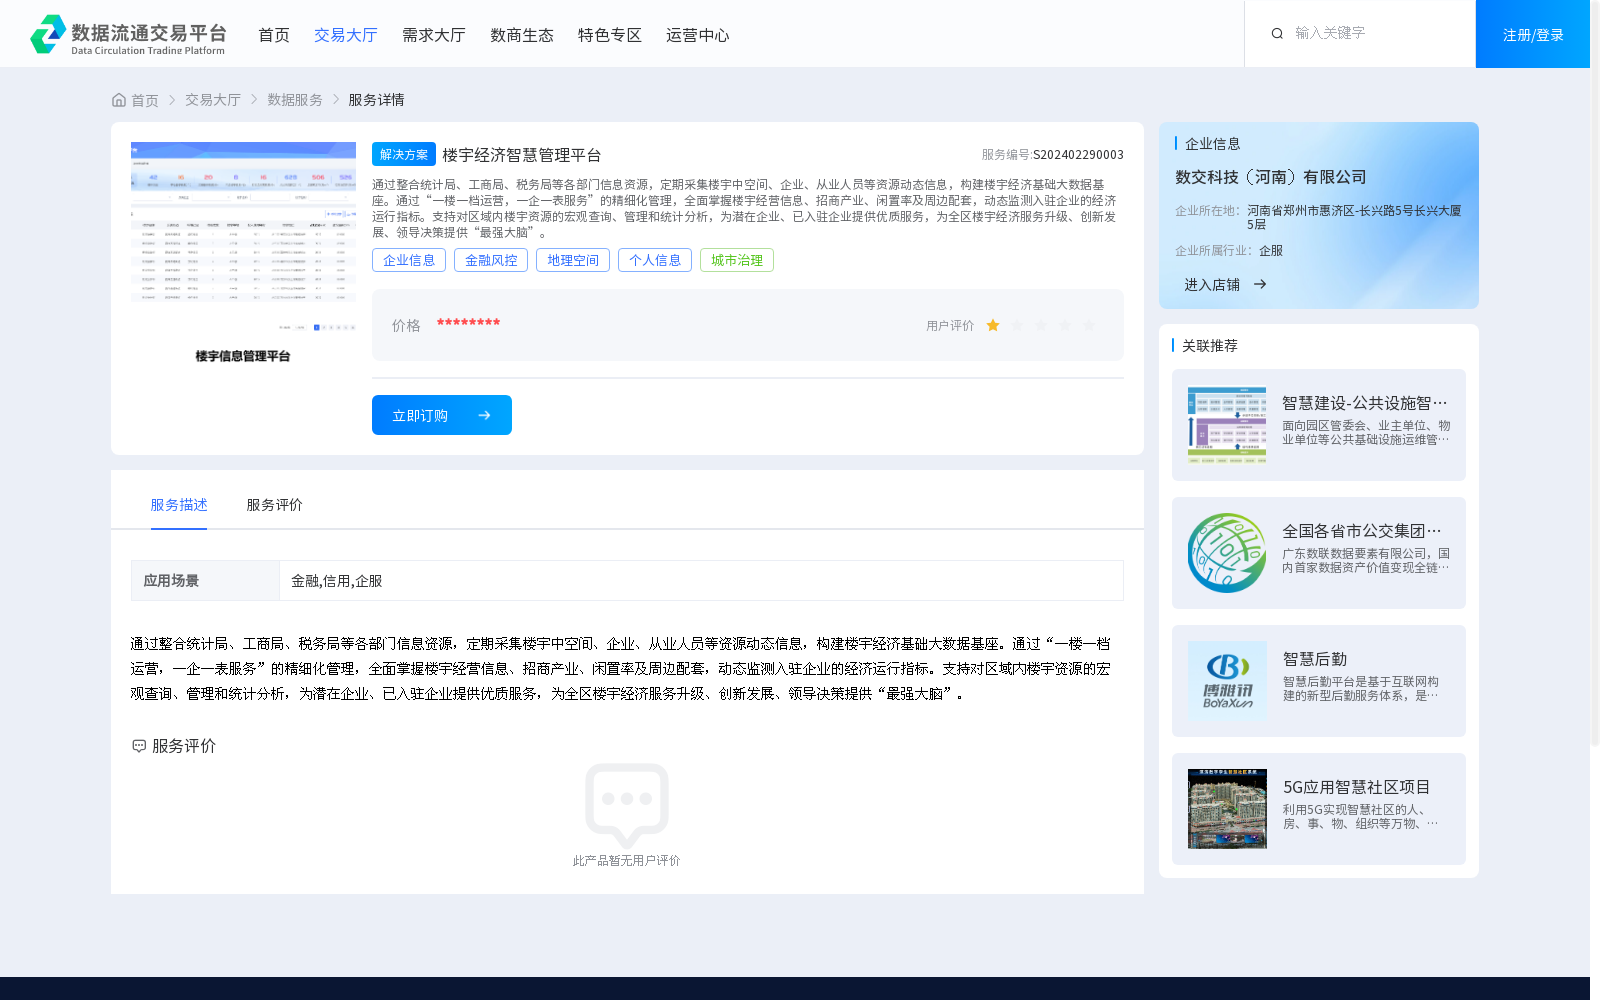Open the 需求大厅 navigation item
This screenshot has height=1000, width=1600.
(x=433, y=35)
